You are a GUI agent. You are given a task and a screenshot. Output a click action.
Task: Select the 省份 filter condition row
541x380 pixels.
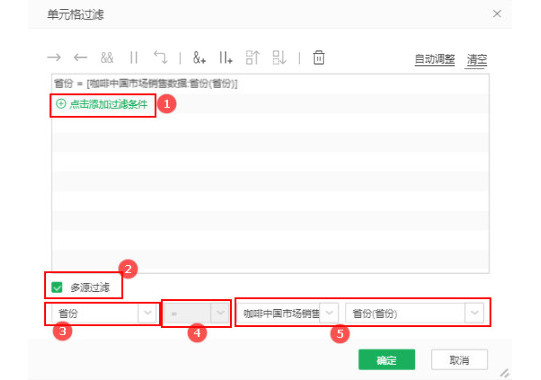(270, 84)
